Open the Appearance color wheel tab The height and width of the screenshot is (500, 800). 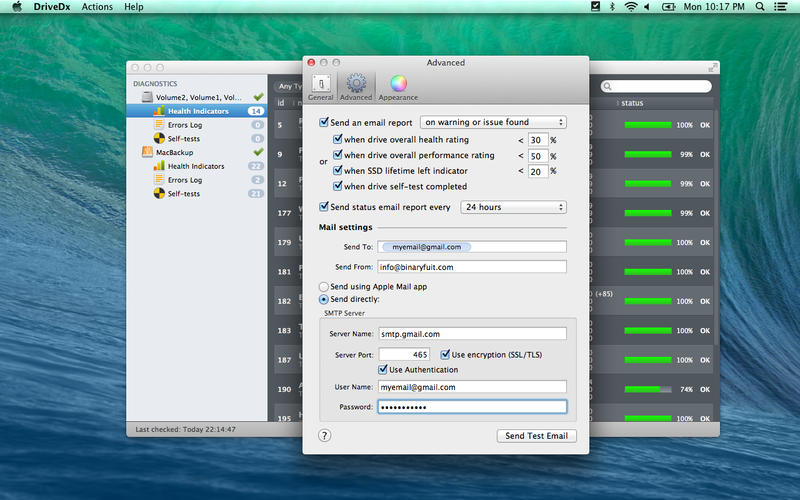coord(398,87)
